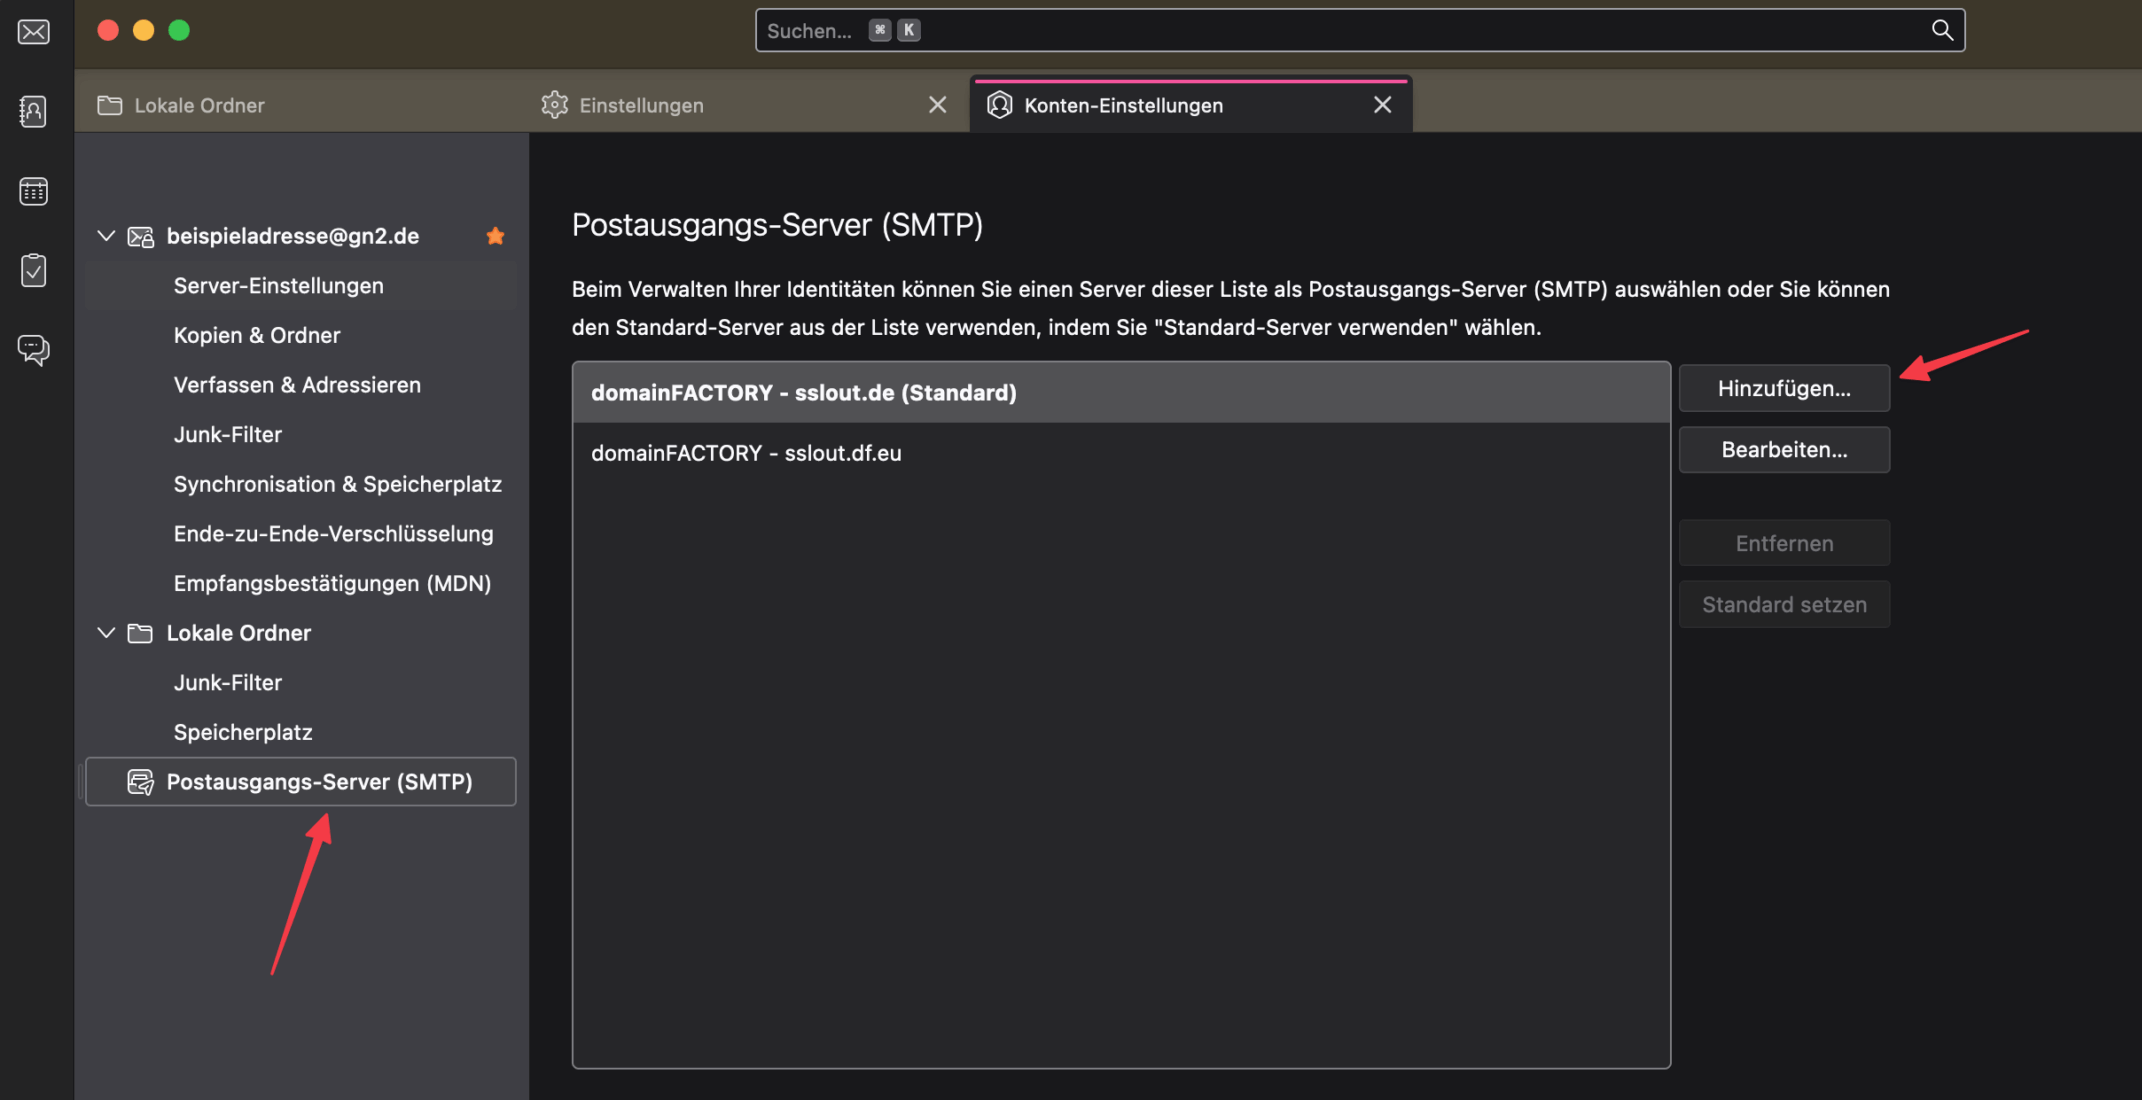The image size is (2142, 1100).
Task: Click Hinzufügen... to add SMTP server
Action: point(1784,388)
